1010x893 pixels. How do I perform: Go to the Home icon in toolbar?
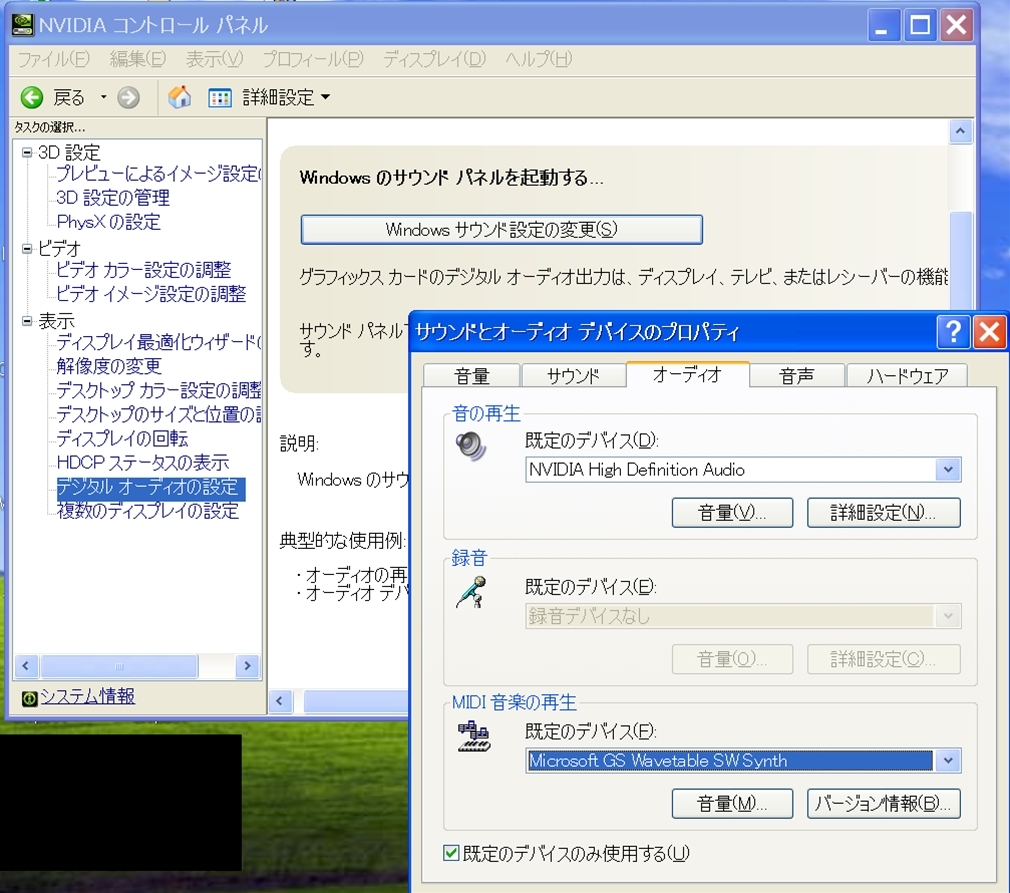tap(180, 97)
